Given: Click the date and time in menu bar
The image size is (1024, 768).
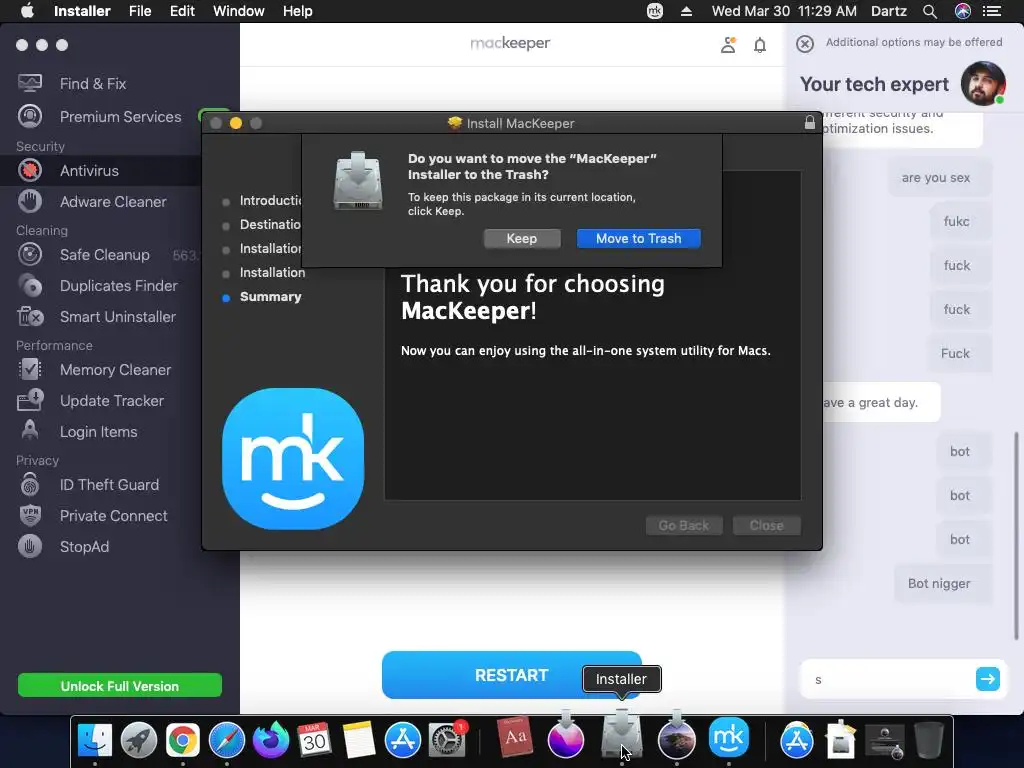Looking at the screenshot, I should pos(784,11).
